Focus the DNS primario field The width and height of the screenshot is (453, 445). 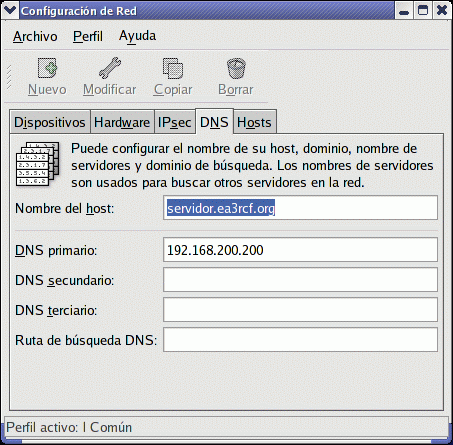[x=300, y=249]
